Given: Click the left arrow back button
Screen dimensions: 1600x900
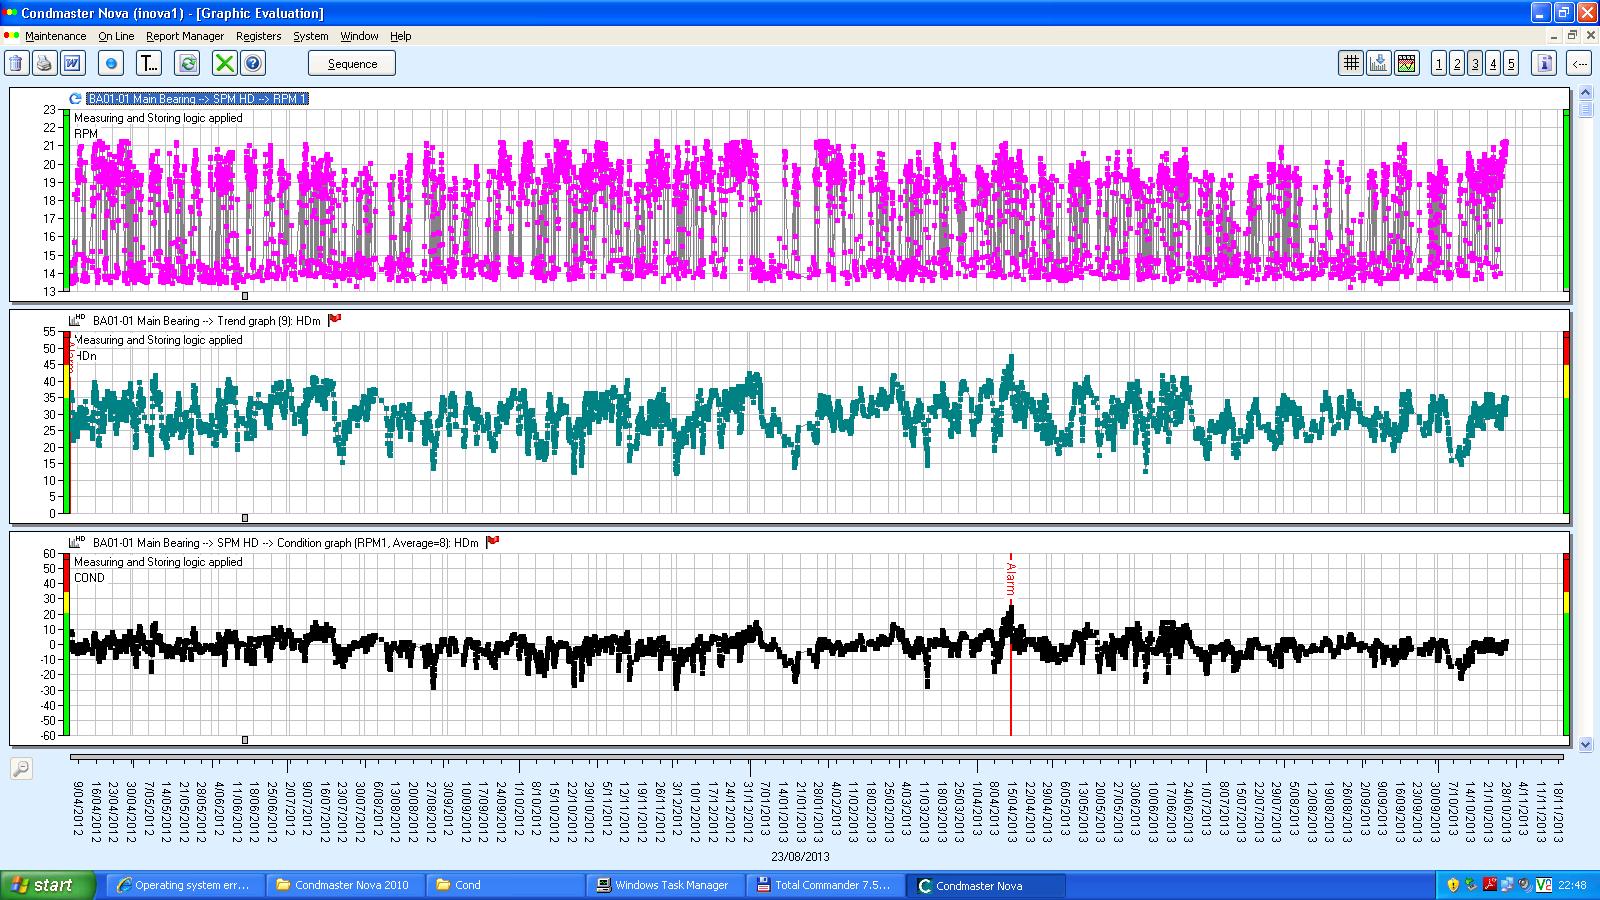Looking at the screenshot, I should tap(1578, 64).
